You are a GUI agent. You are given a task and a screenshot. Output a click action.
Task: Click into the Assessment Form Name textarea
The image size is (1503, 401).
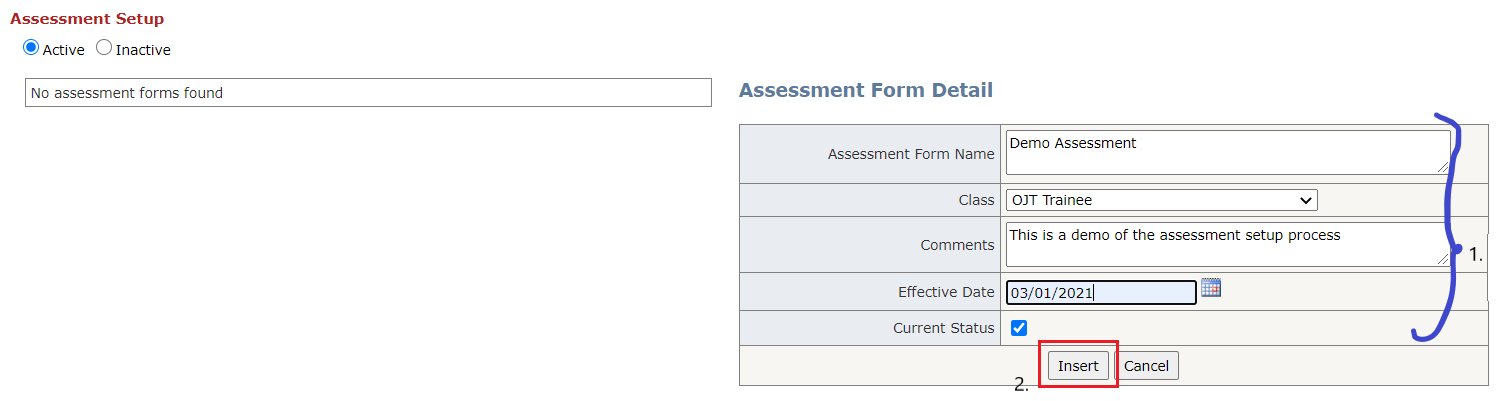[1220, 151]
